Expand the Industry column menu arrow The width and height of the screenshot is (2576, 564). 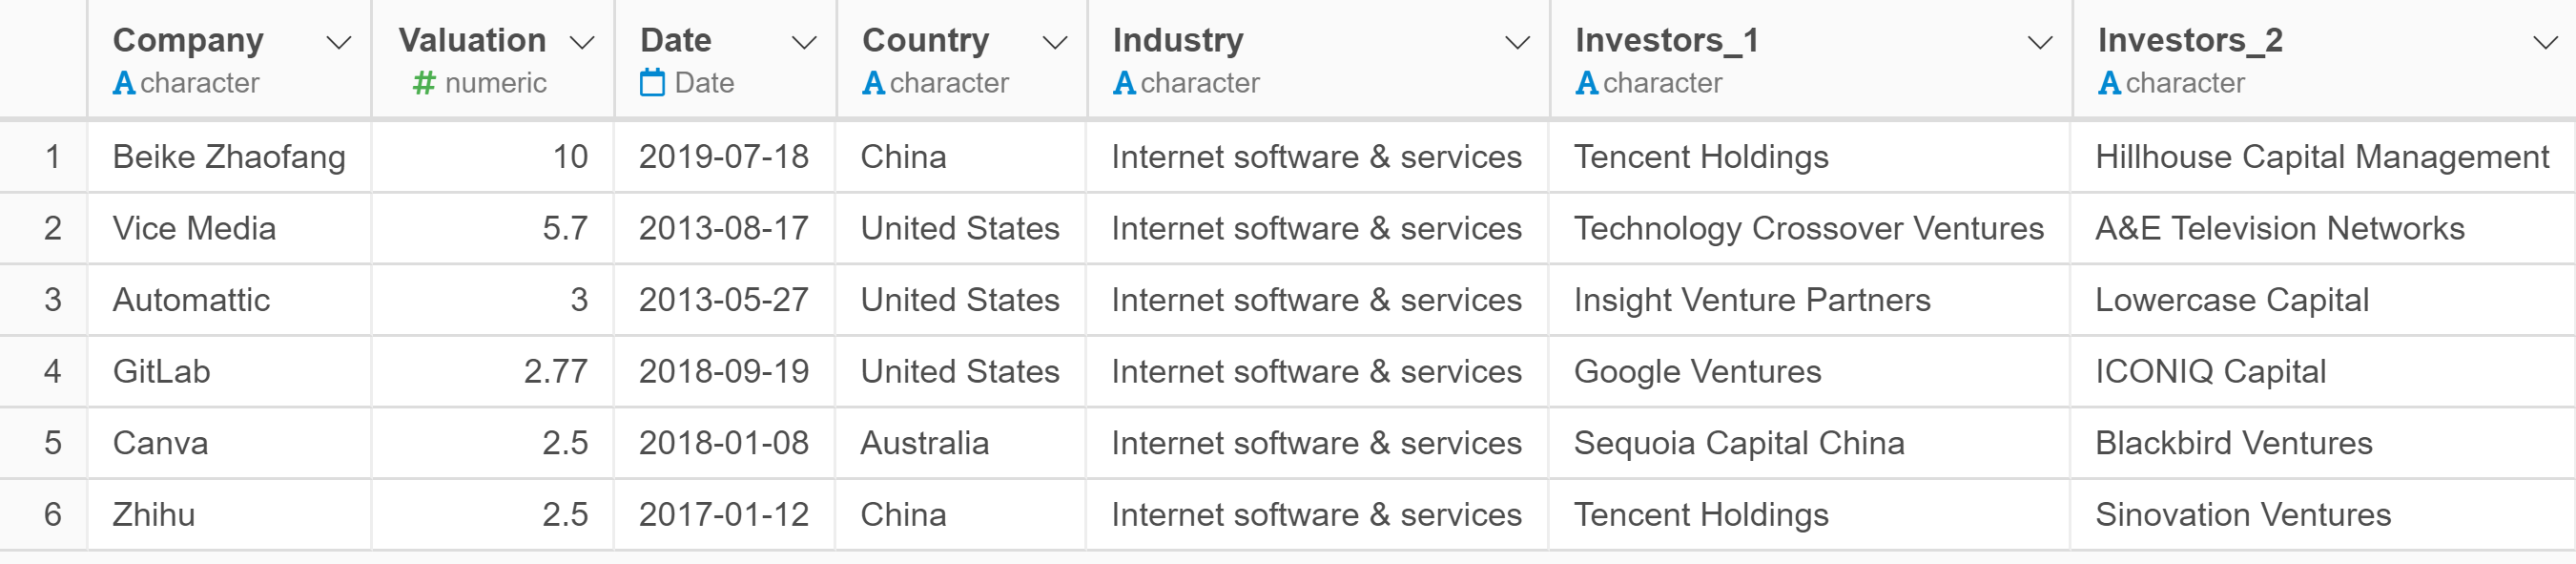pyautogui.click(x=1517, y=43)
